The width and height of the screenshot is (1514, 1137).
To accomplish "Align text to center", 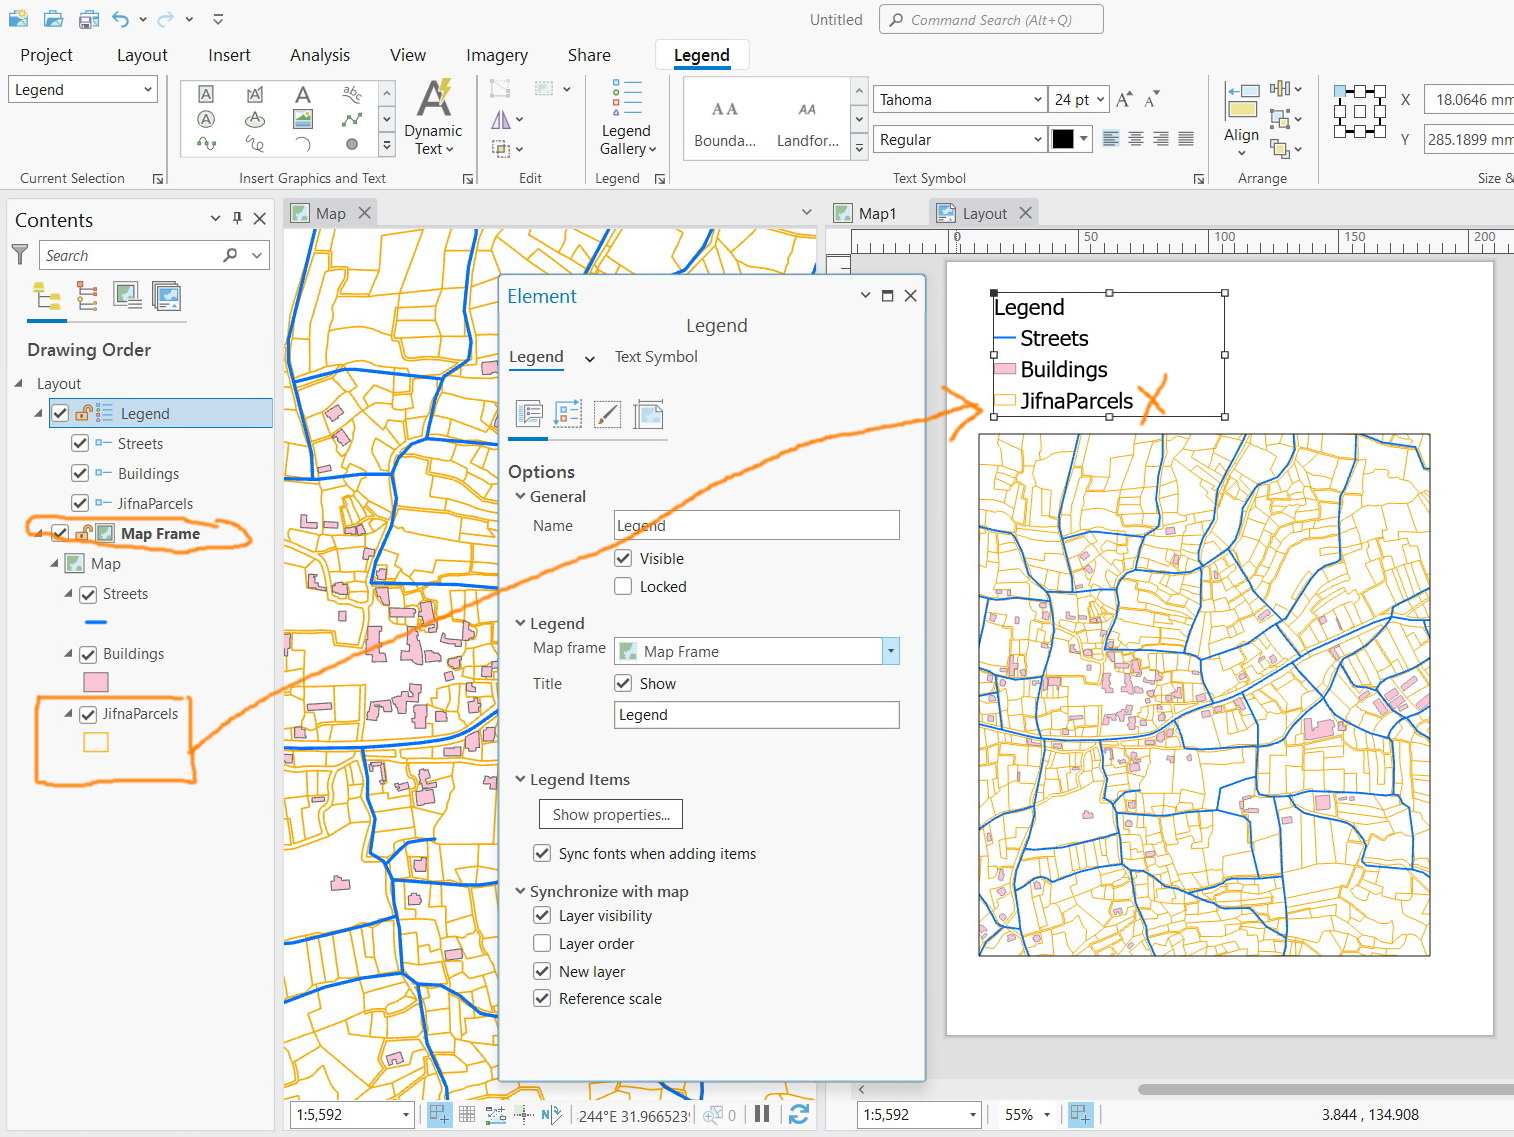I will 1136,139.
